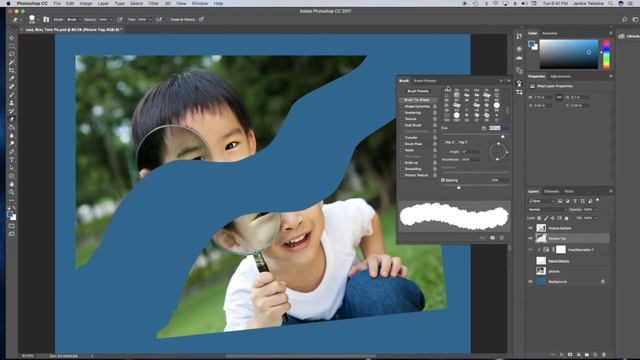Toggle Transfer checkbox
This screenshot has height=360, width=640.
pos(402,138)
